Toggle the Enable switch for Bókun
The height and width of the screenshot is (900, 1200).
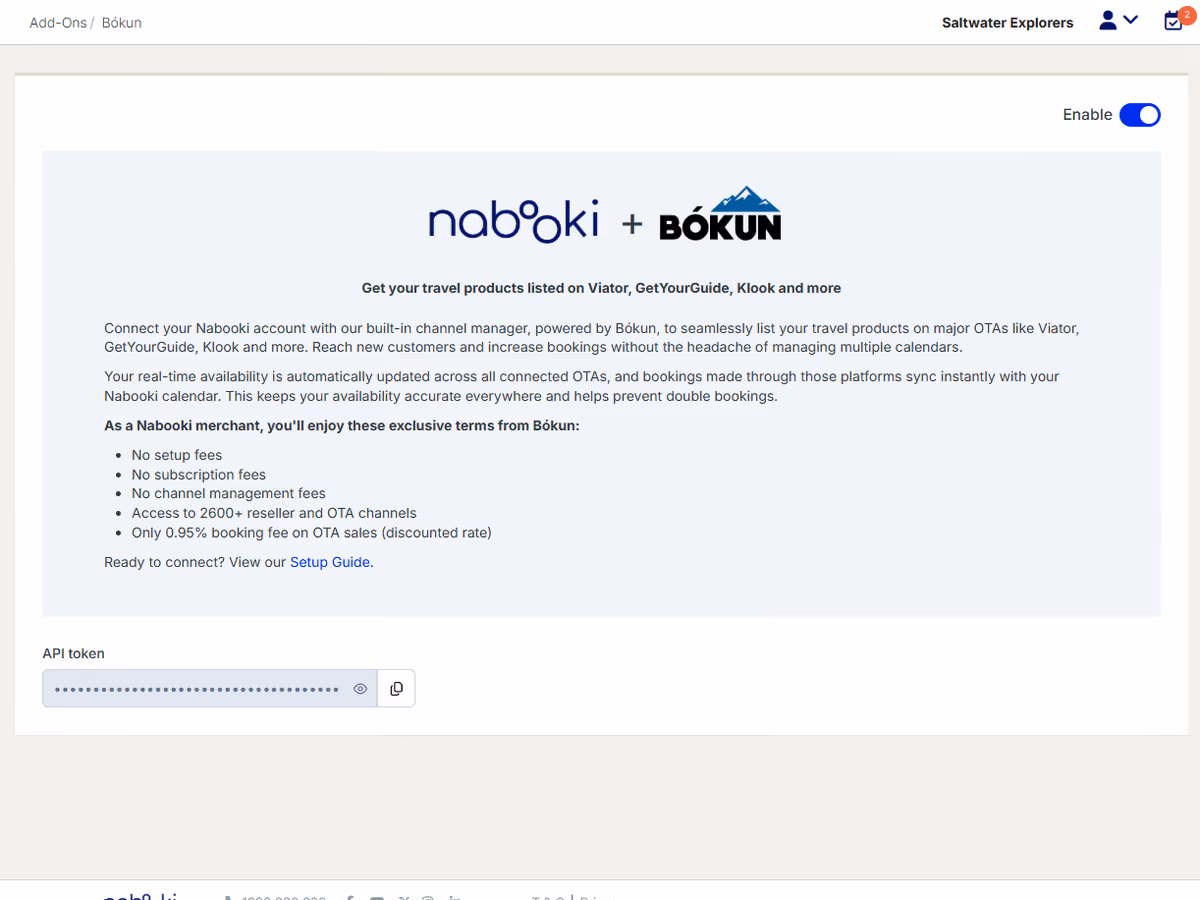tap(1139, 115)
